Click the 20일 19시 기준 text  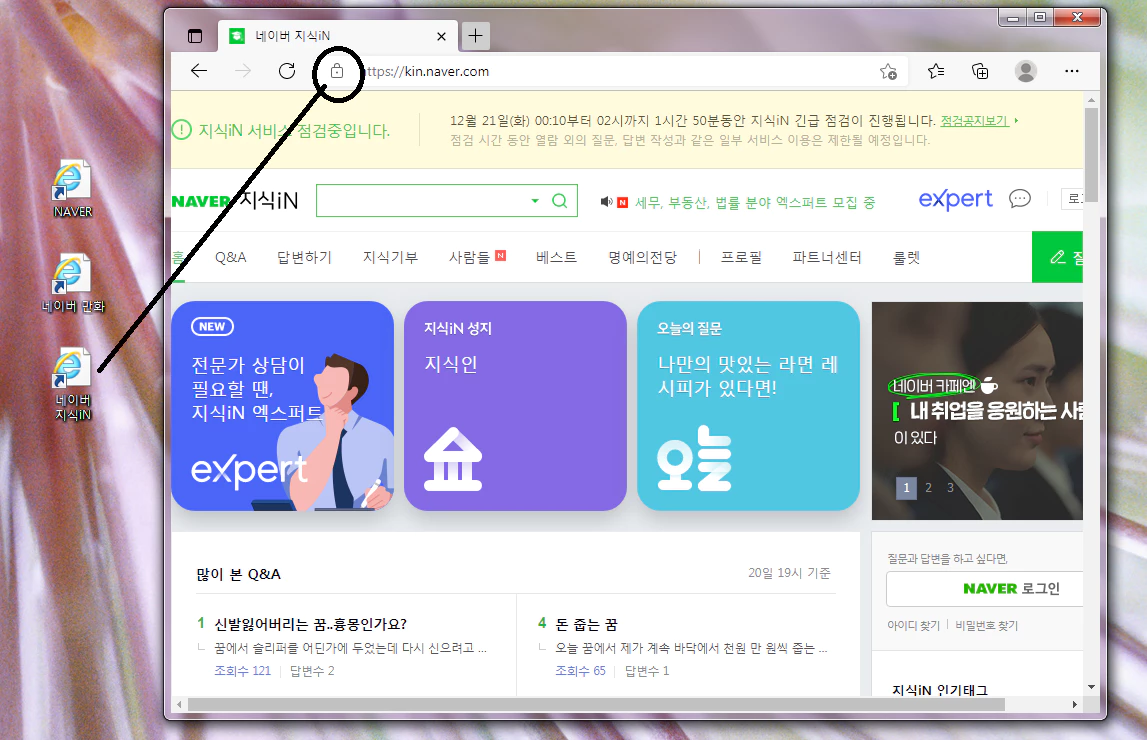[789, 573]
